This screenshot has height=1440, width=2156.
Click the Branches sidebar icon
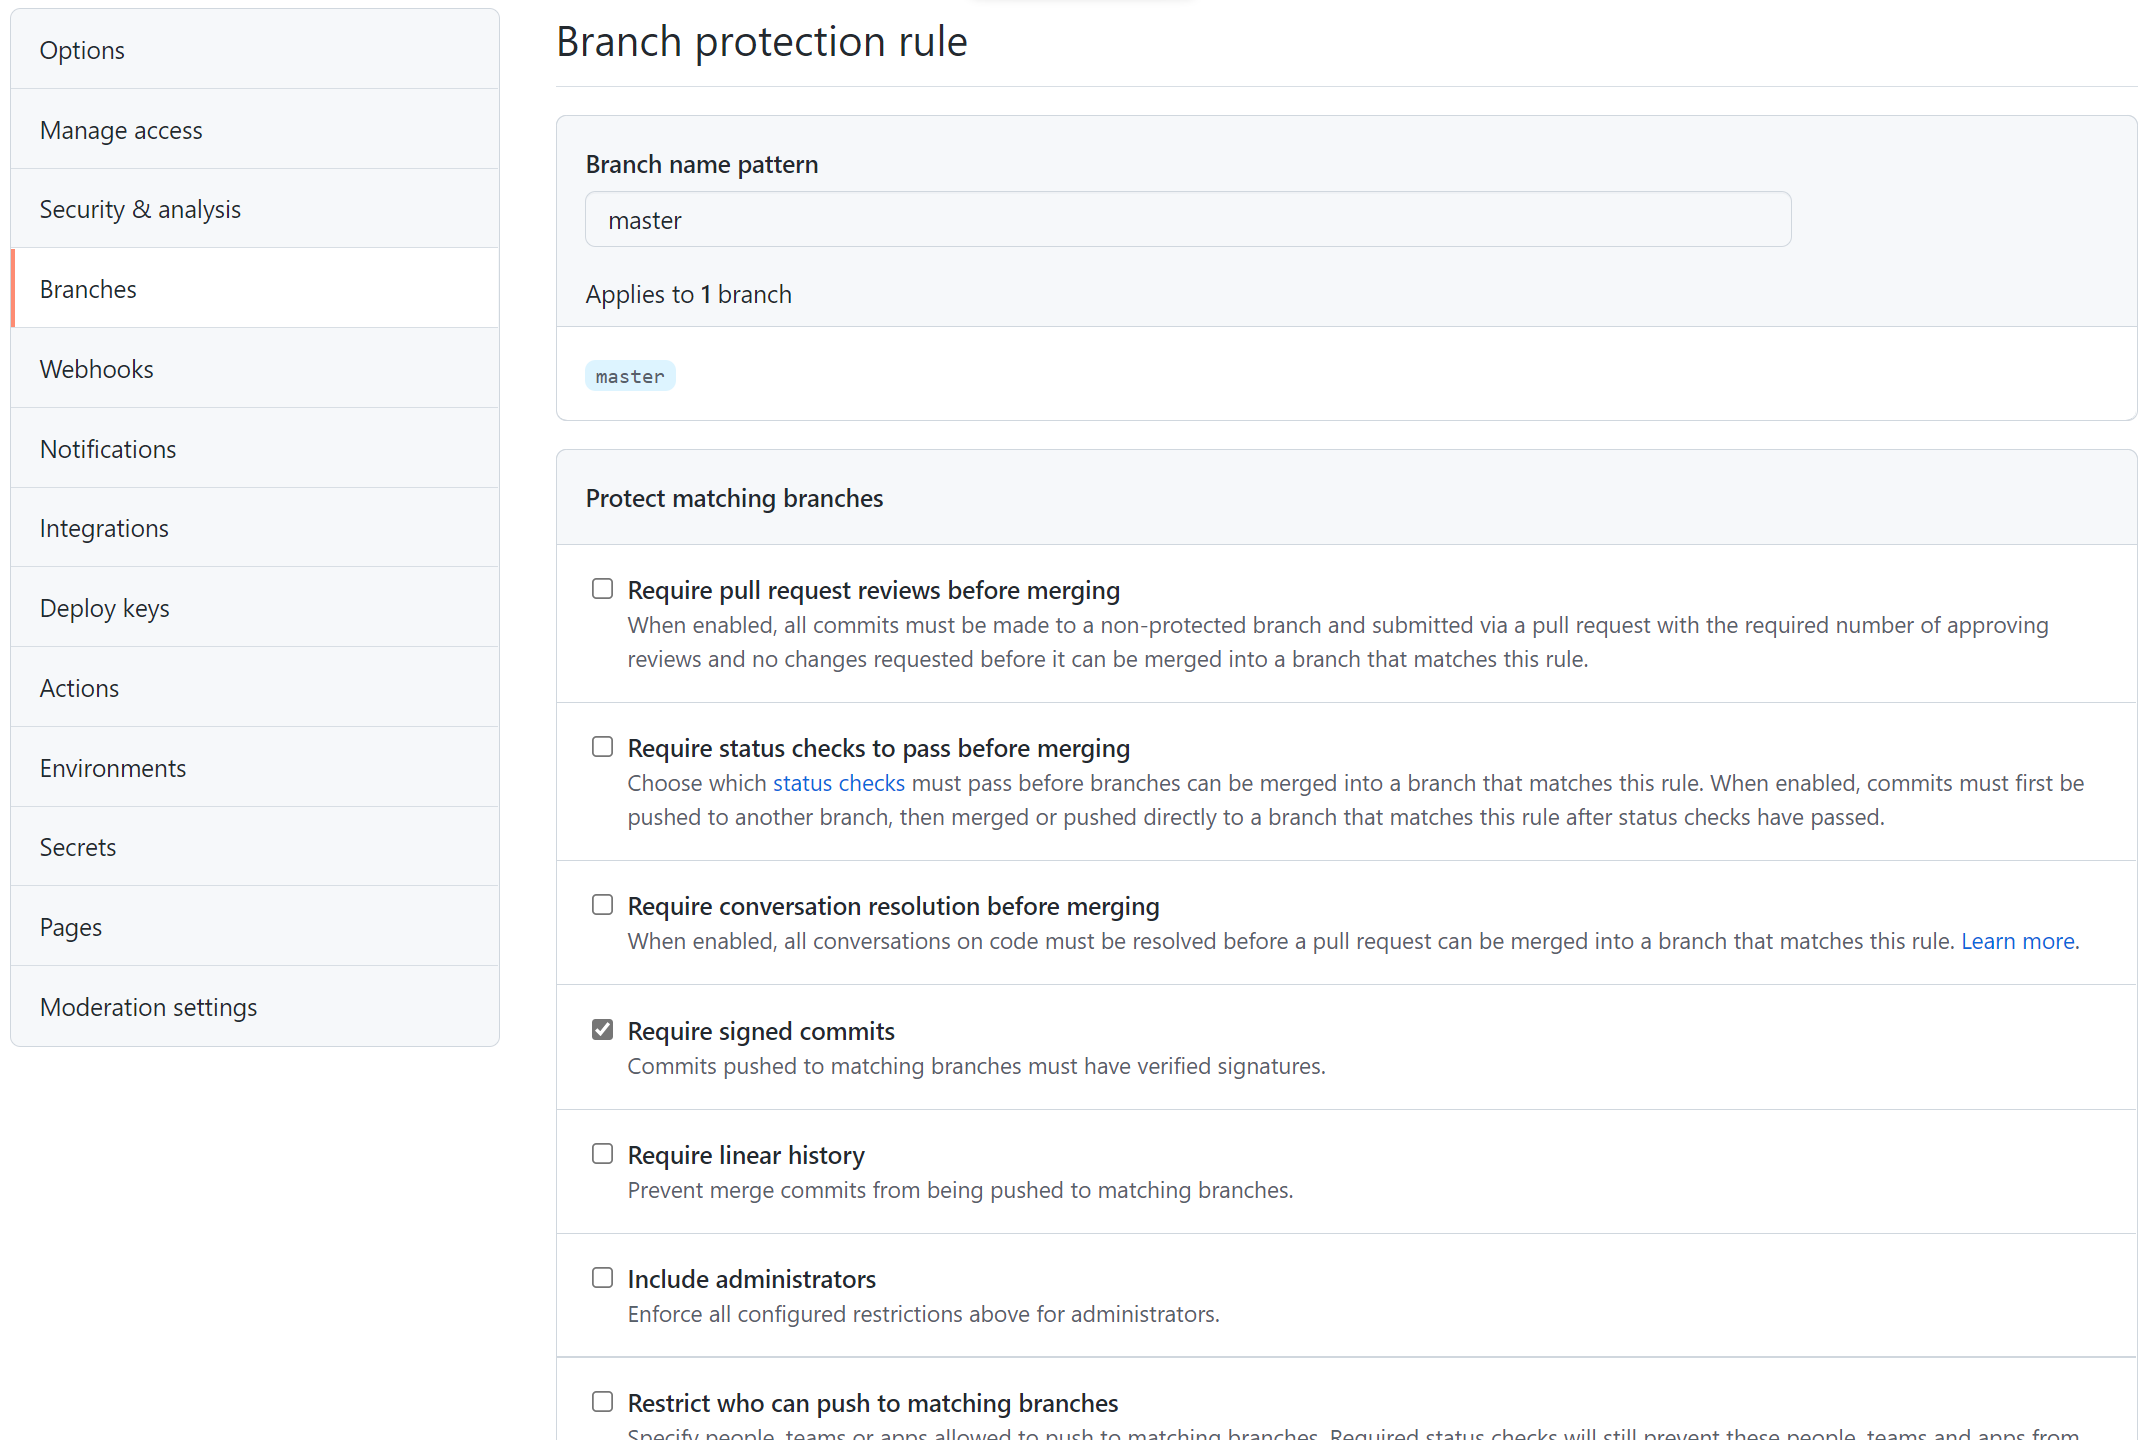[85, 288]
